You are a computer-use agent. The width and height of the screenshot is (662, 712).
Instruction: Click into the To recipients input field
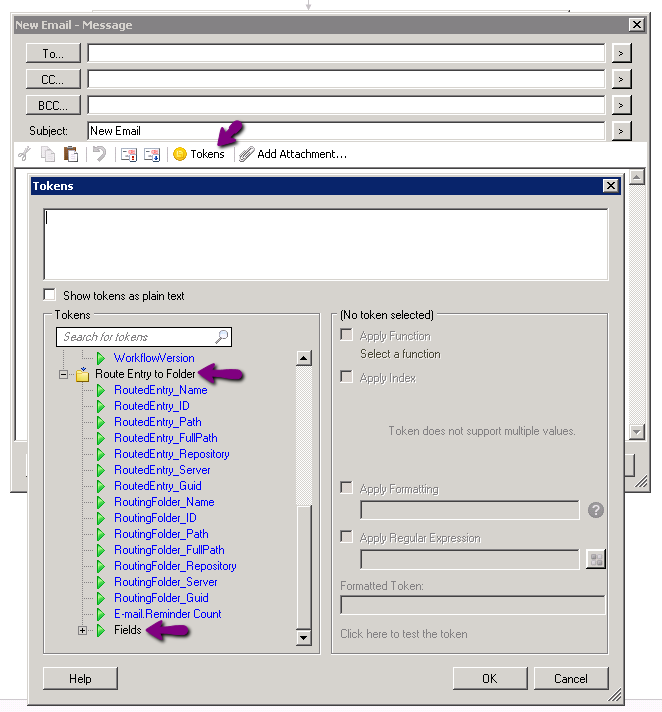[346, 53]
